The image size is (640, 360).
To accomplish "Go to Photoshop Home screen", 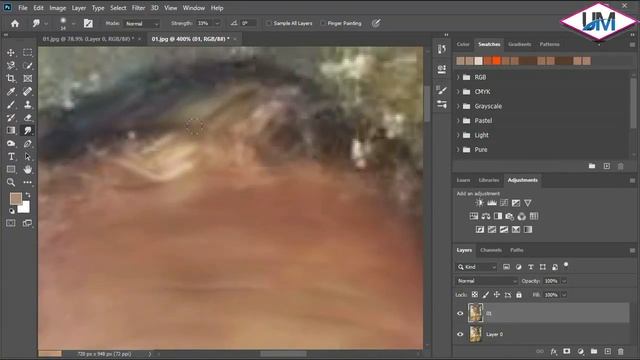I will (x=15, y=24).
